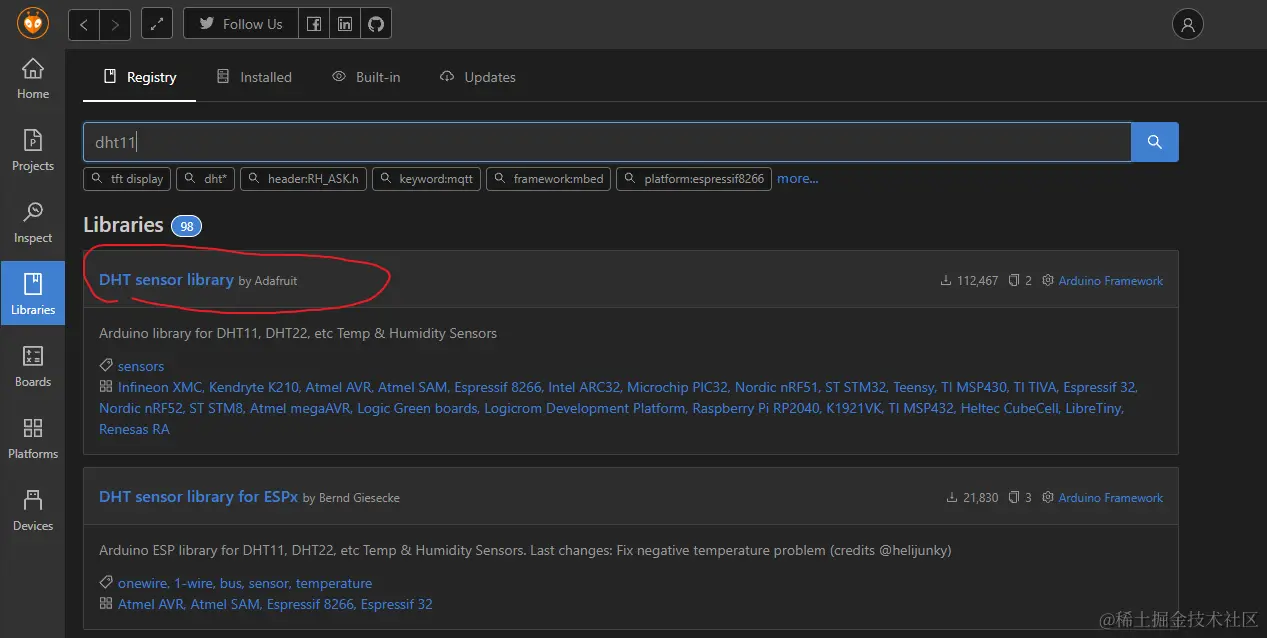Open Inspect in the sidebar

coord(33,223)
